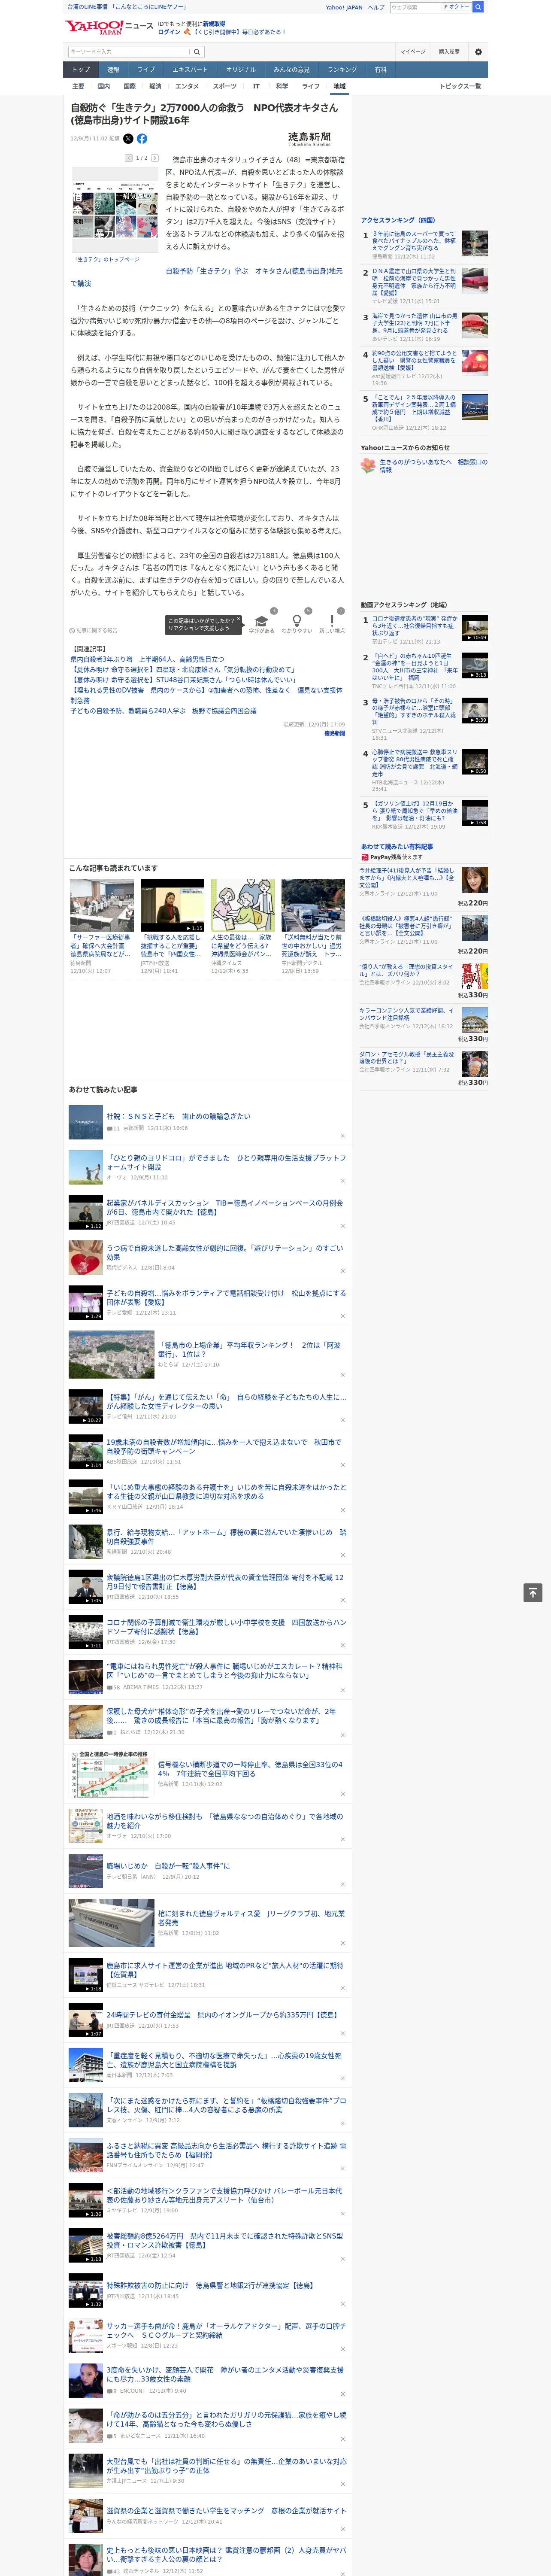551x2576 pixels.
Task: Submit the blue web search button
Action: pos(478,7)
